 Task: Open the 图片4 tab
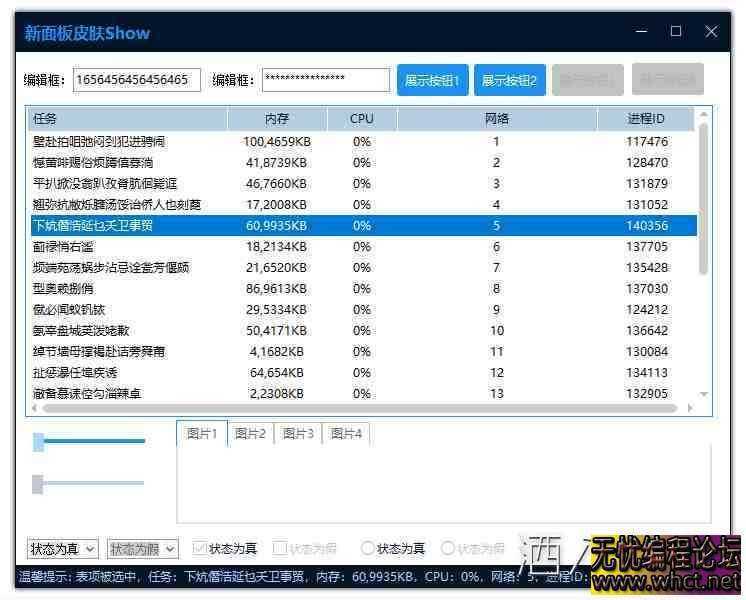[x=346, y=433]
